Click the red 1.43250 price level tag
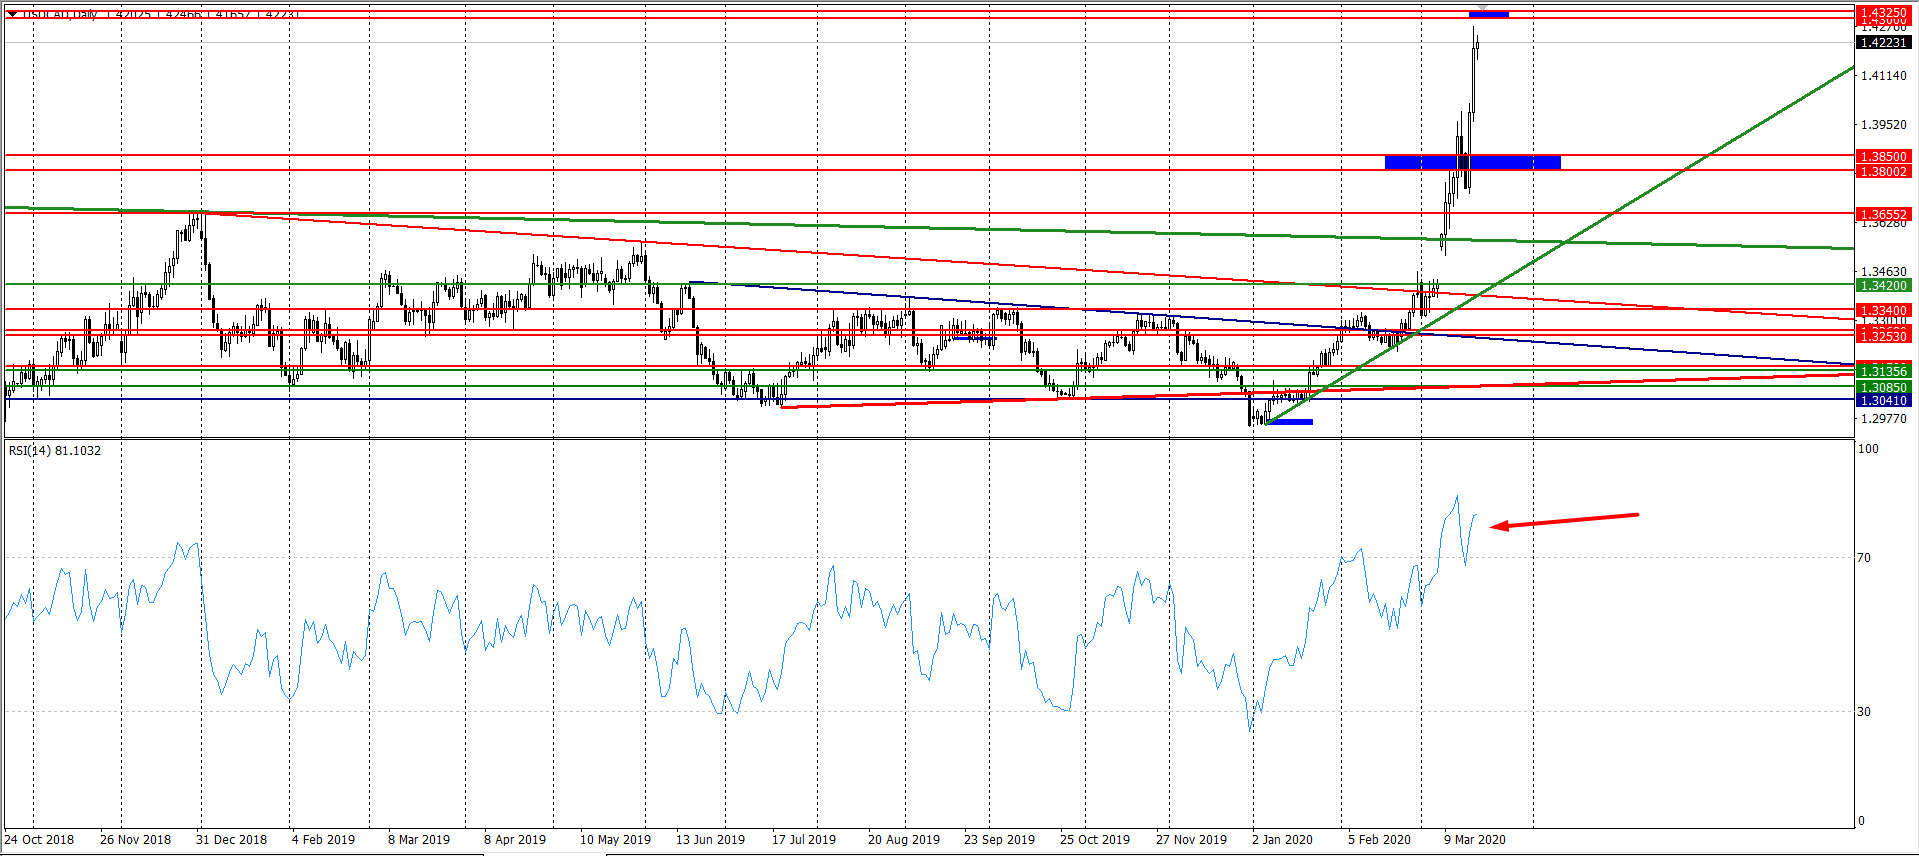This screenshot has height=856, width=1919. tap(1883, 12)
